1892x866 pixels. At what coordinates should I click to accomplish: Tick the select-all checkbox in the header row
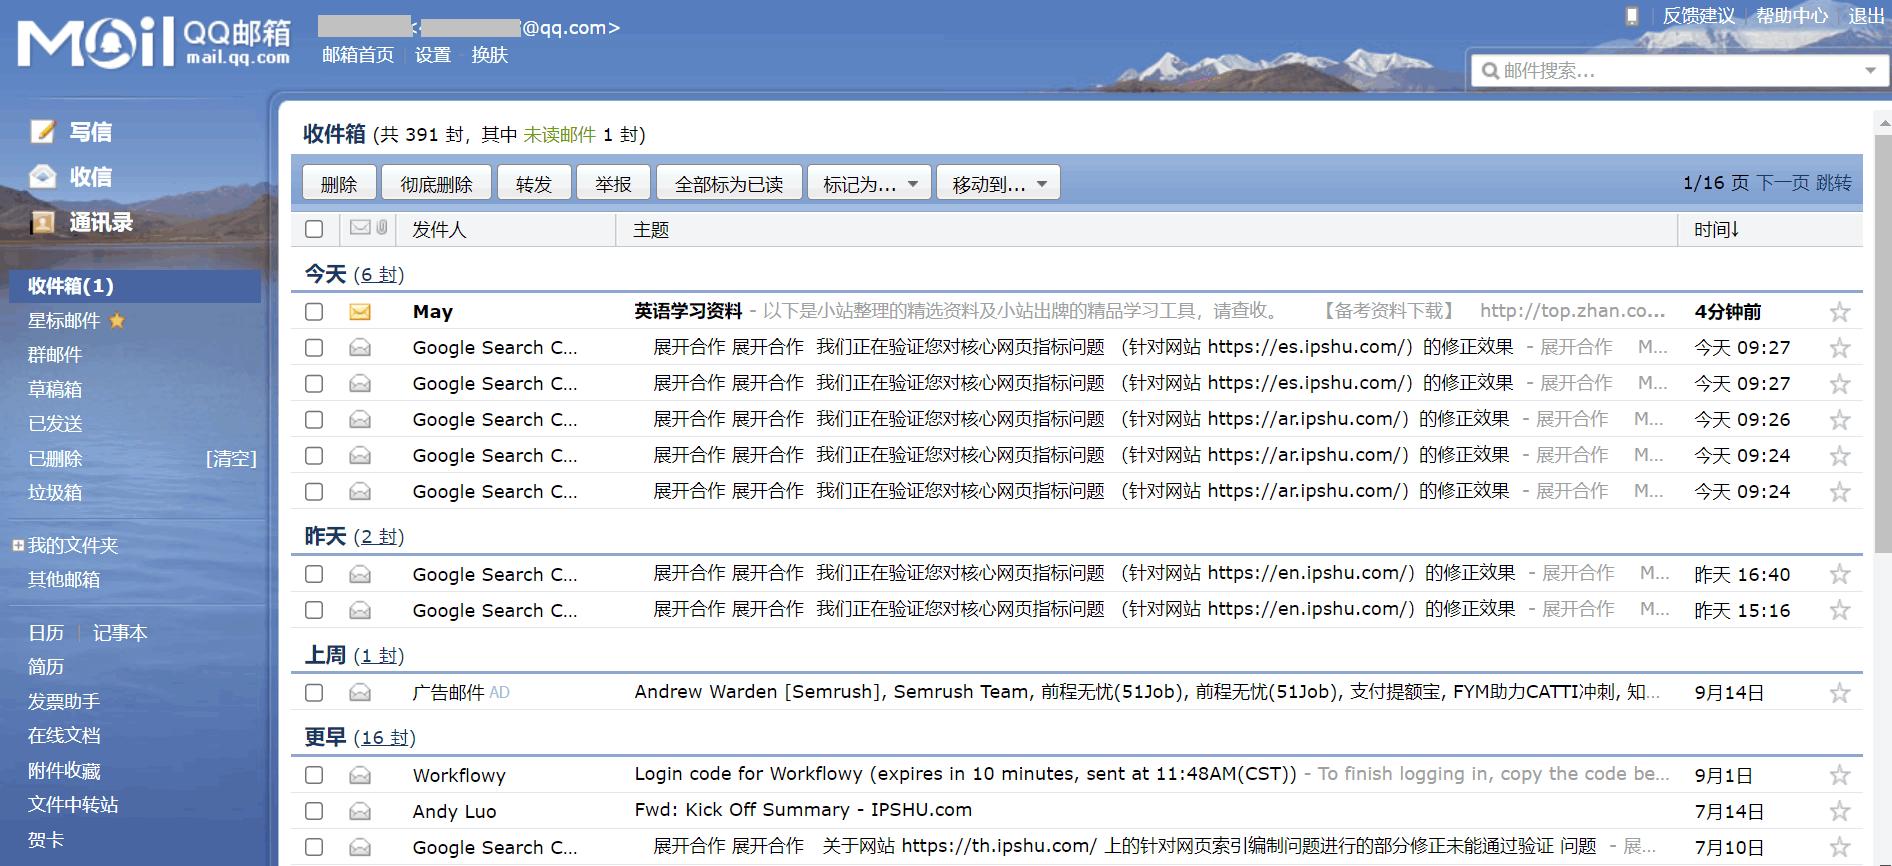tap(314, 229)
